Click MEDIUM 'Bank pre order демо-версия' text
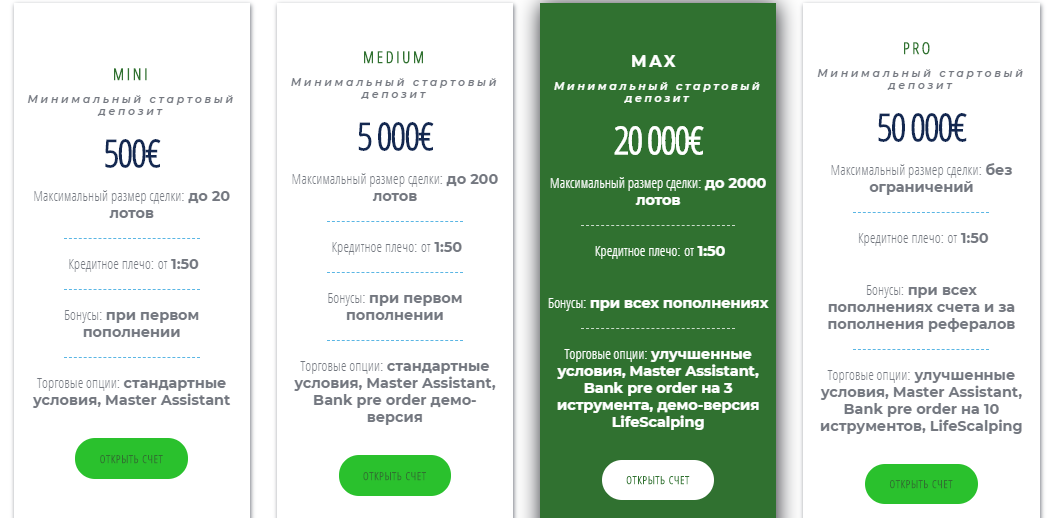The height and width of the screenshot is (518, 1051). pyautogui.click(x=395, y=409)
